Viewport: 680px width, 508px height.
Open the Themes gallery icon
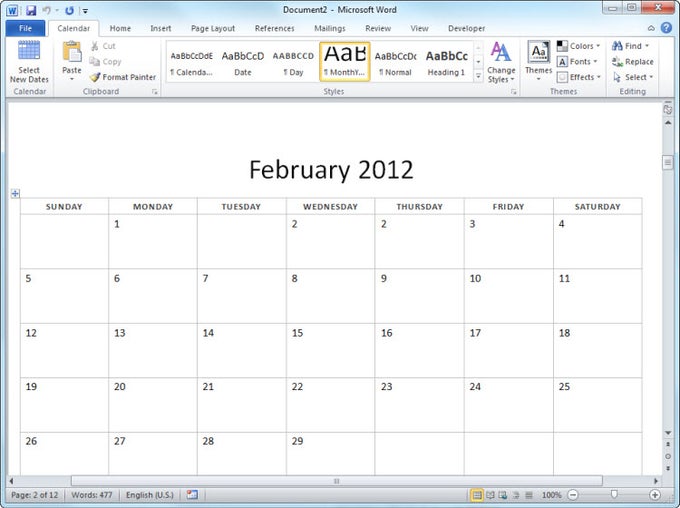point(539,52)
